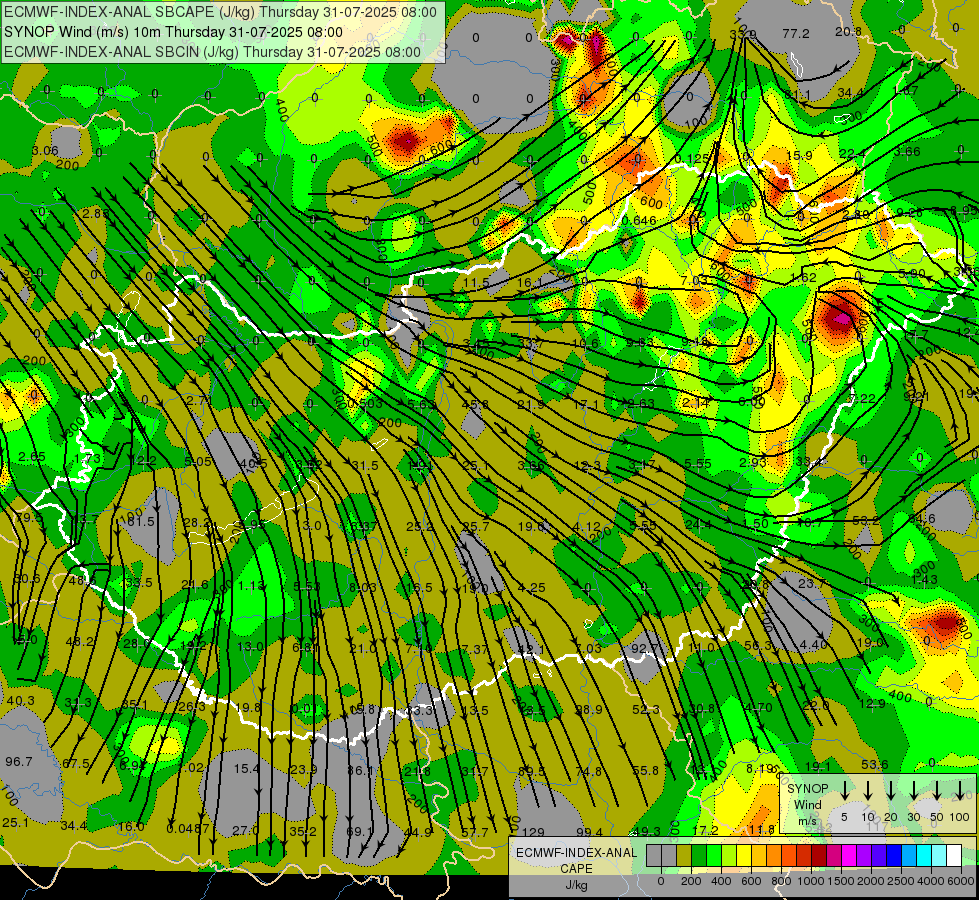The image size is (979, 900).
Task: Click the '56.3' value on the map
Action: click(759, 646)
